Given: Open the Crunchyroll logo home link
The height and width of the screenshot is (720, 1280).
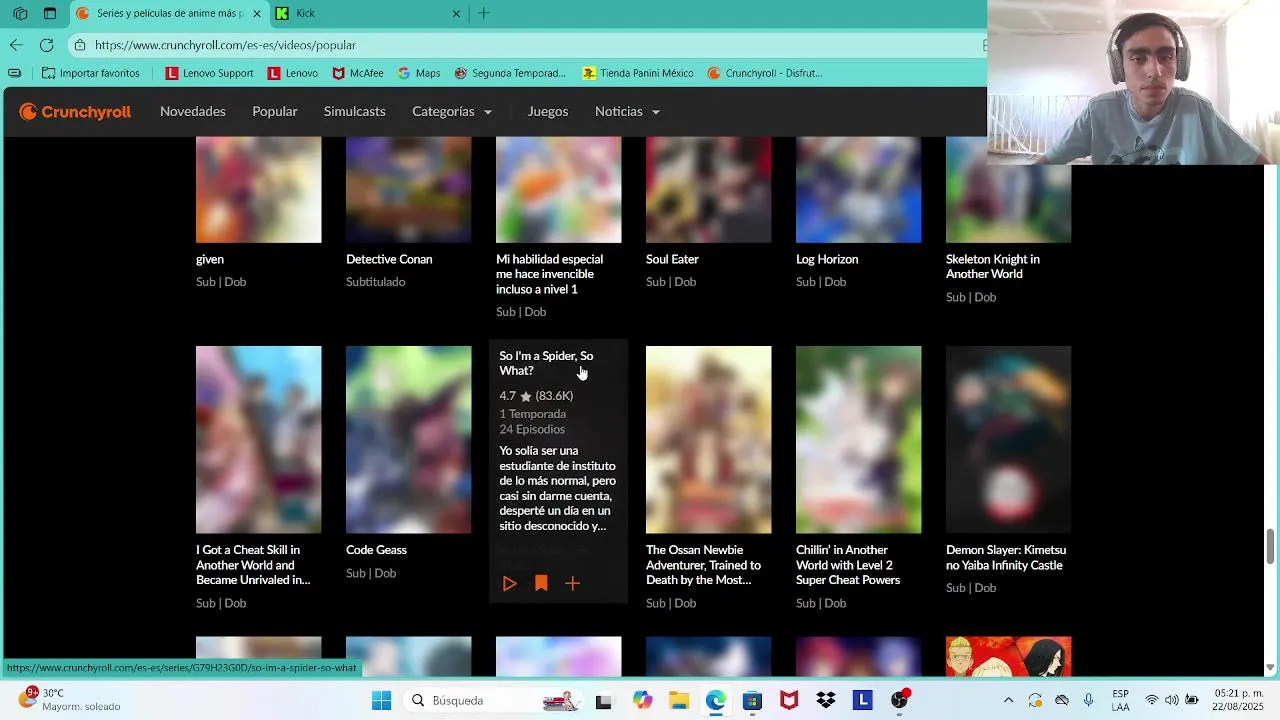Looking at the screenshot, I should pyautogui.click(x=75, y=112).
